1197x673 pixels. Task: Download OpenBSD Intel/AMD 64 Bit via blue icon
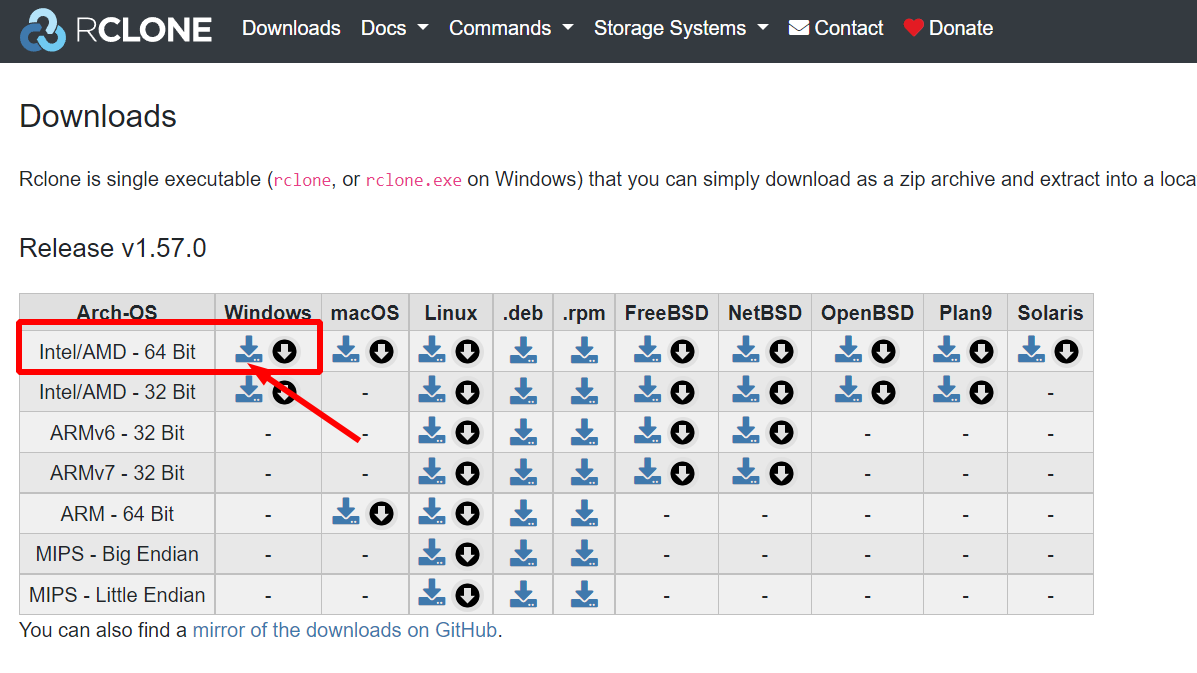tap(848, 350)
